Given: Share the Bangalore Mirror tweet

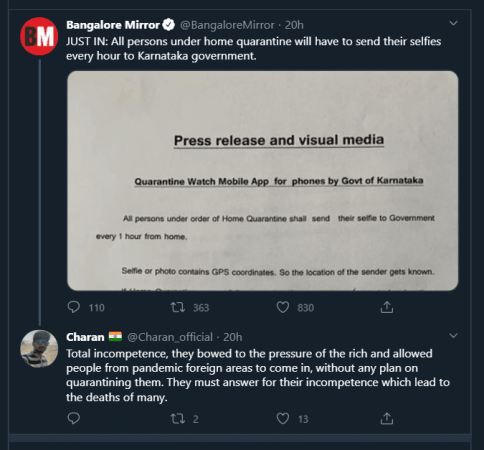Looking at the screenshot, I should click(387, 307).
